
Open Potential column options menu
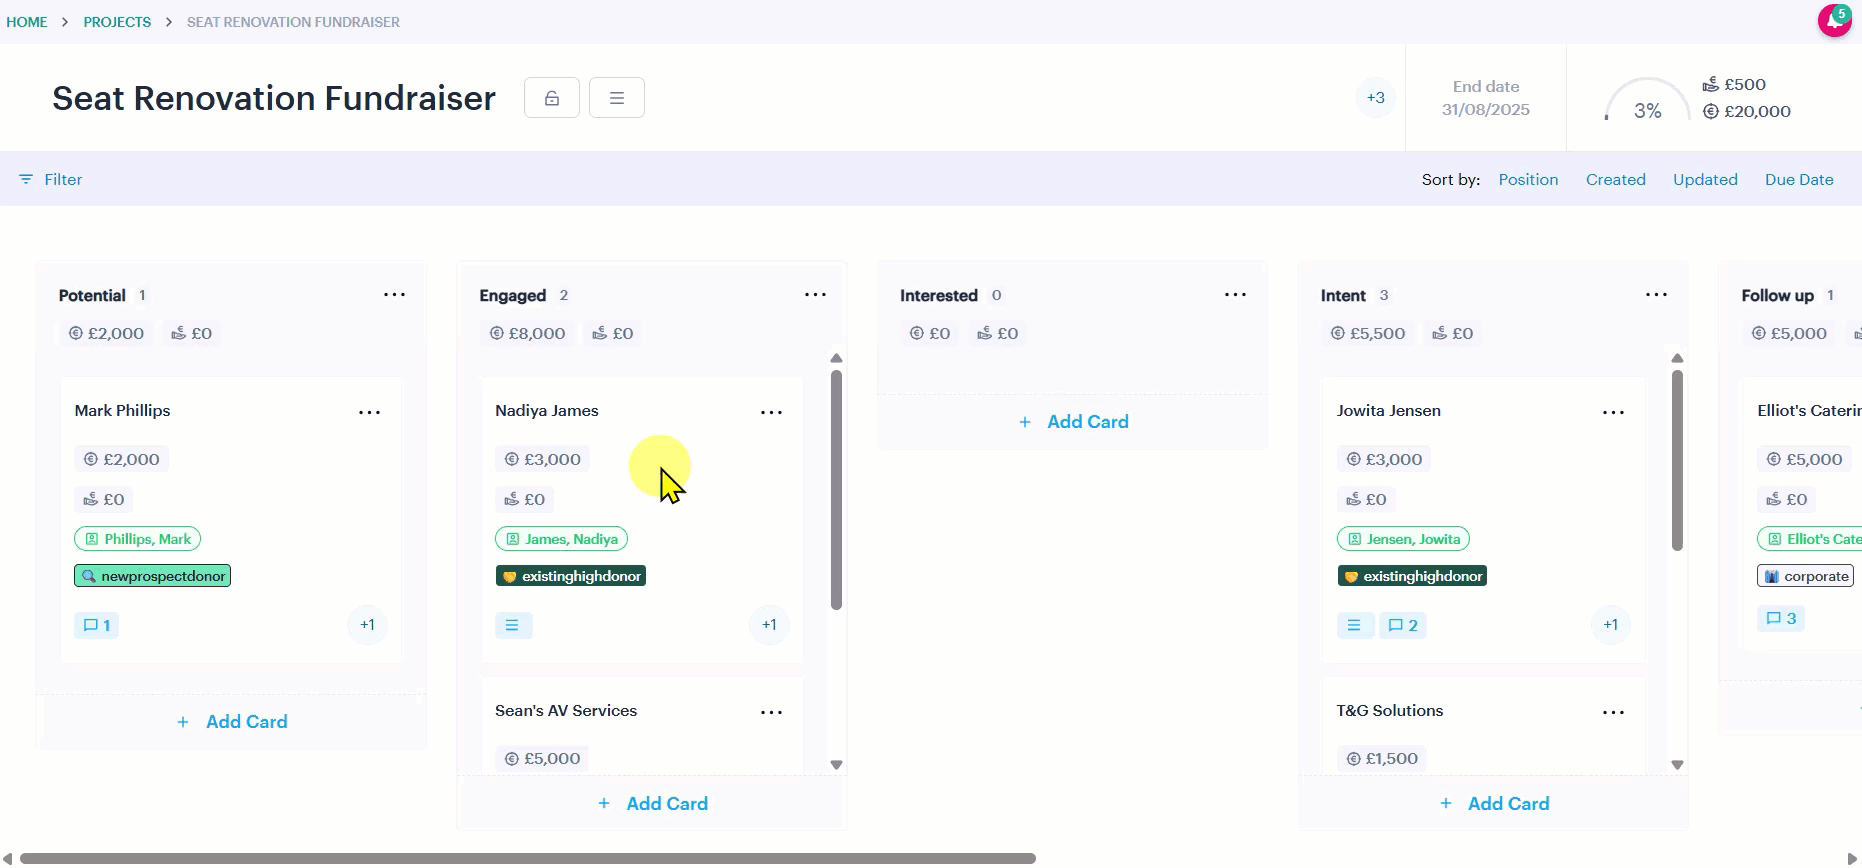click(x=394, y=294)
